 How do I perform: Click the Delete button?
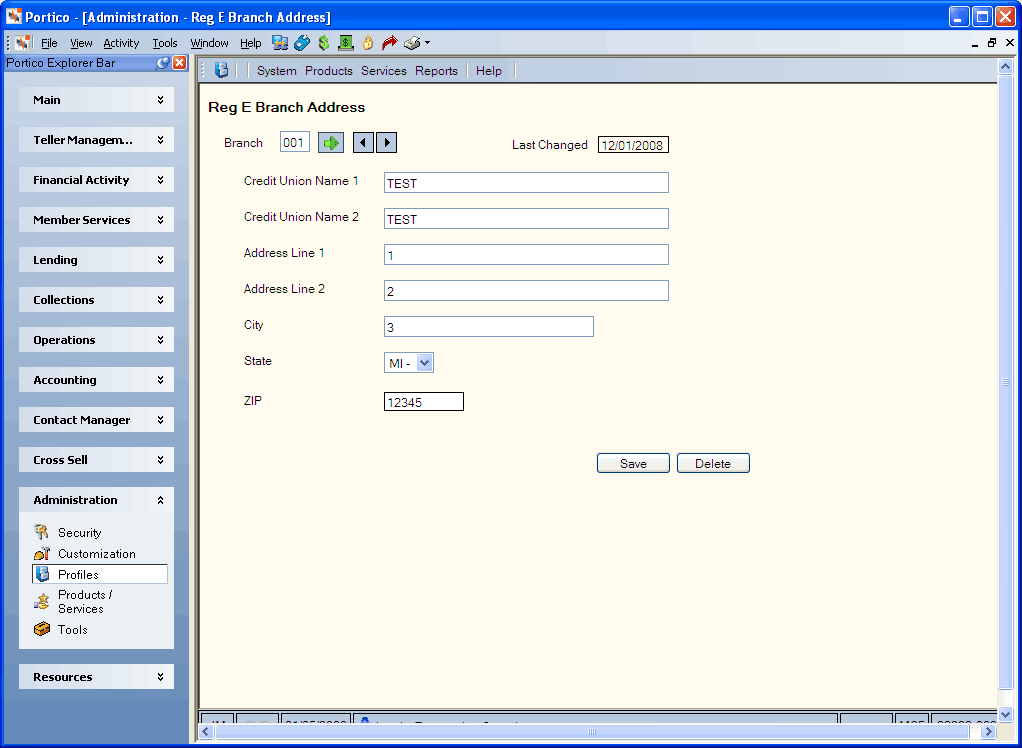click(713, 463)
